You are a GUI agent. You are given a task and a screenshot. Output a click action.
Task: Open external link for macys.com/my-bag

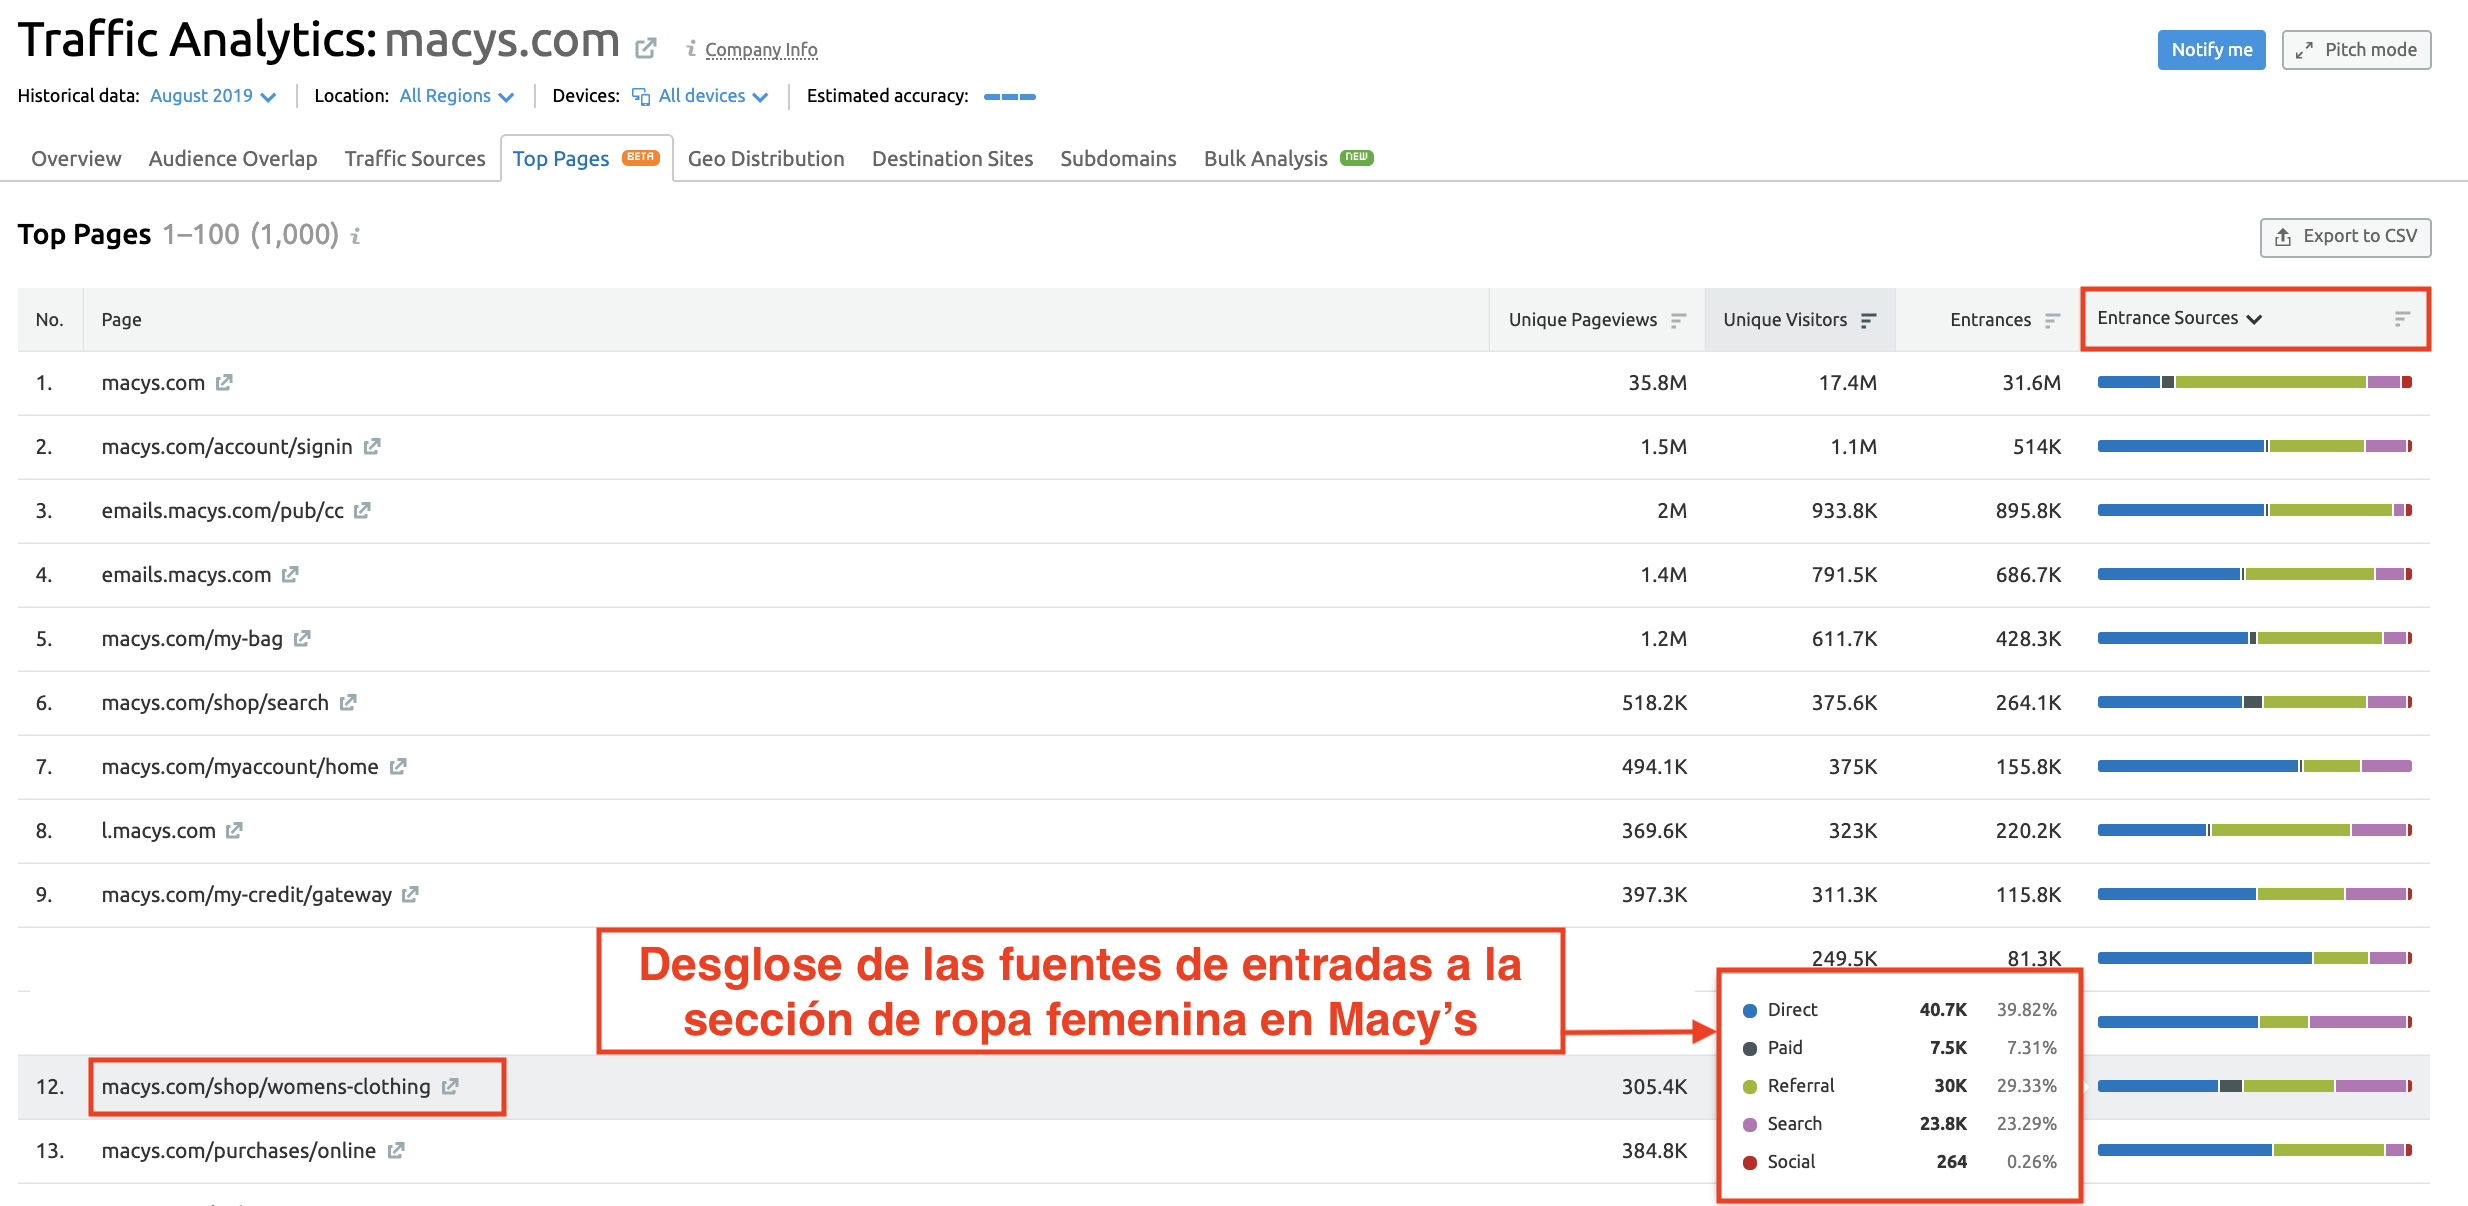tap(302, 638)
